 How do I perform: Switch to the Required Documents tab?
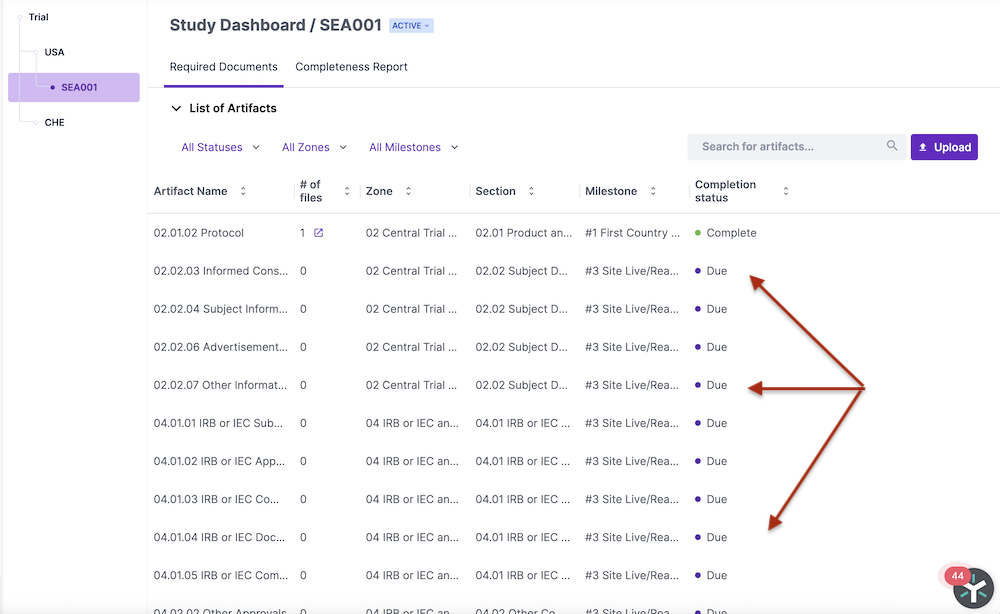coord(223,67)
